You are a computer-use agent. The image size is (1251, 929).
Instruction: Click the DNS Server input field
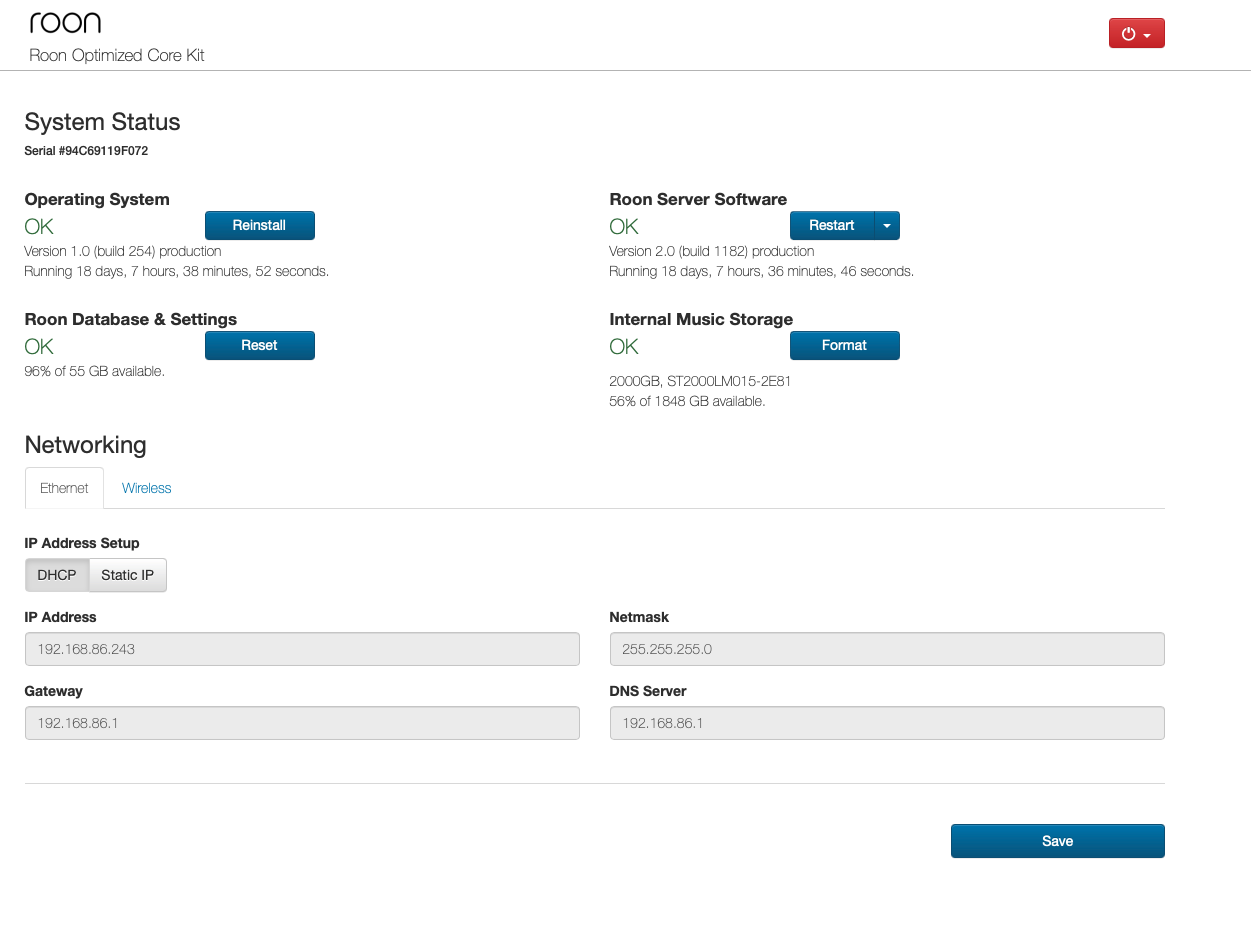(x=887, y=723)
